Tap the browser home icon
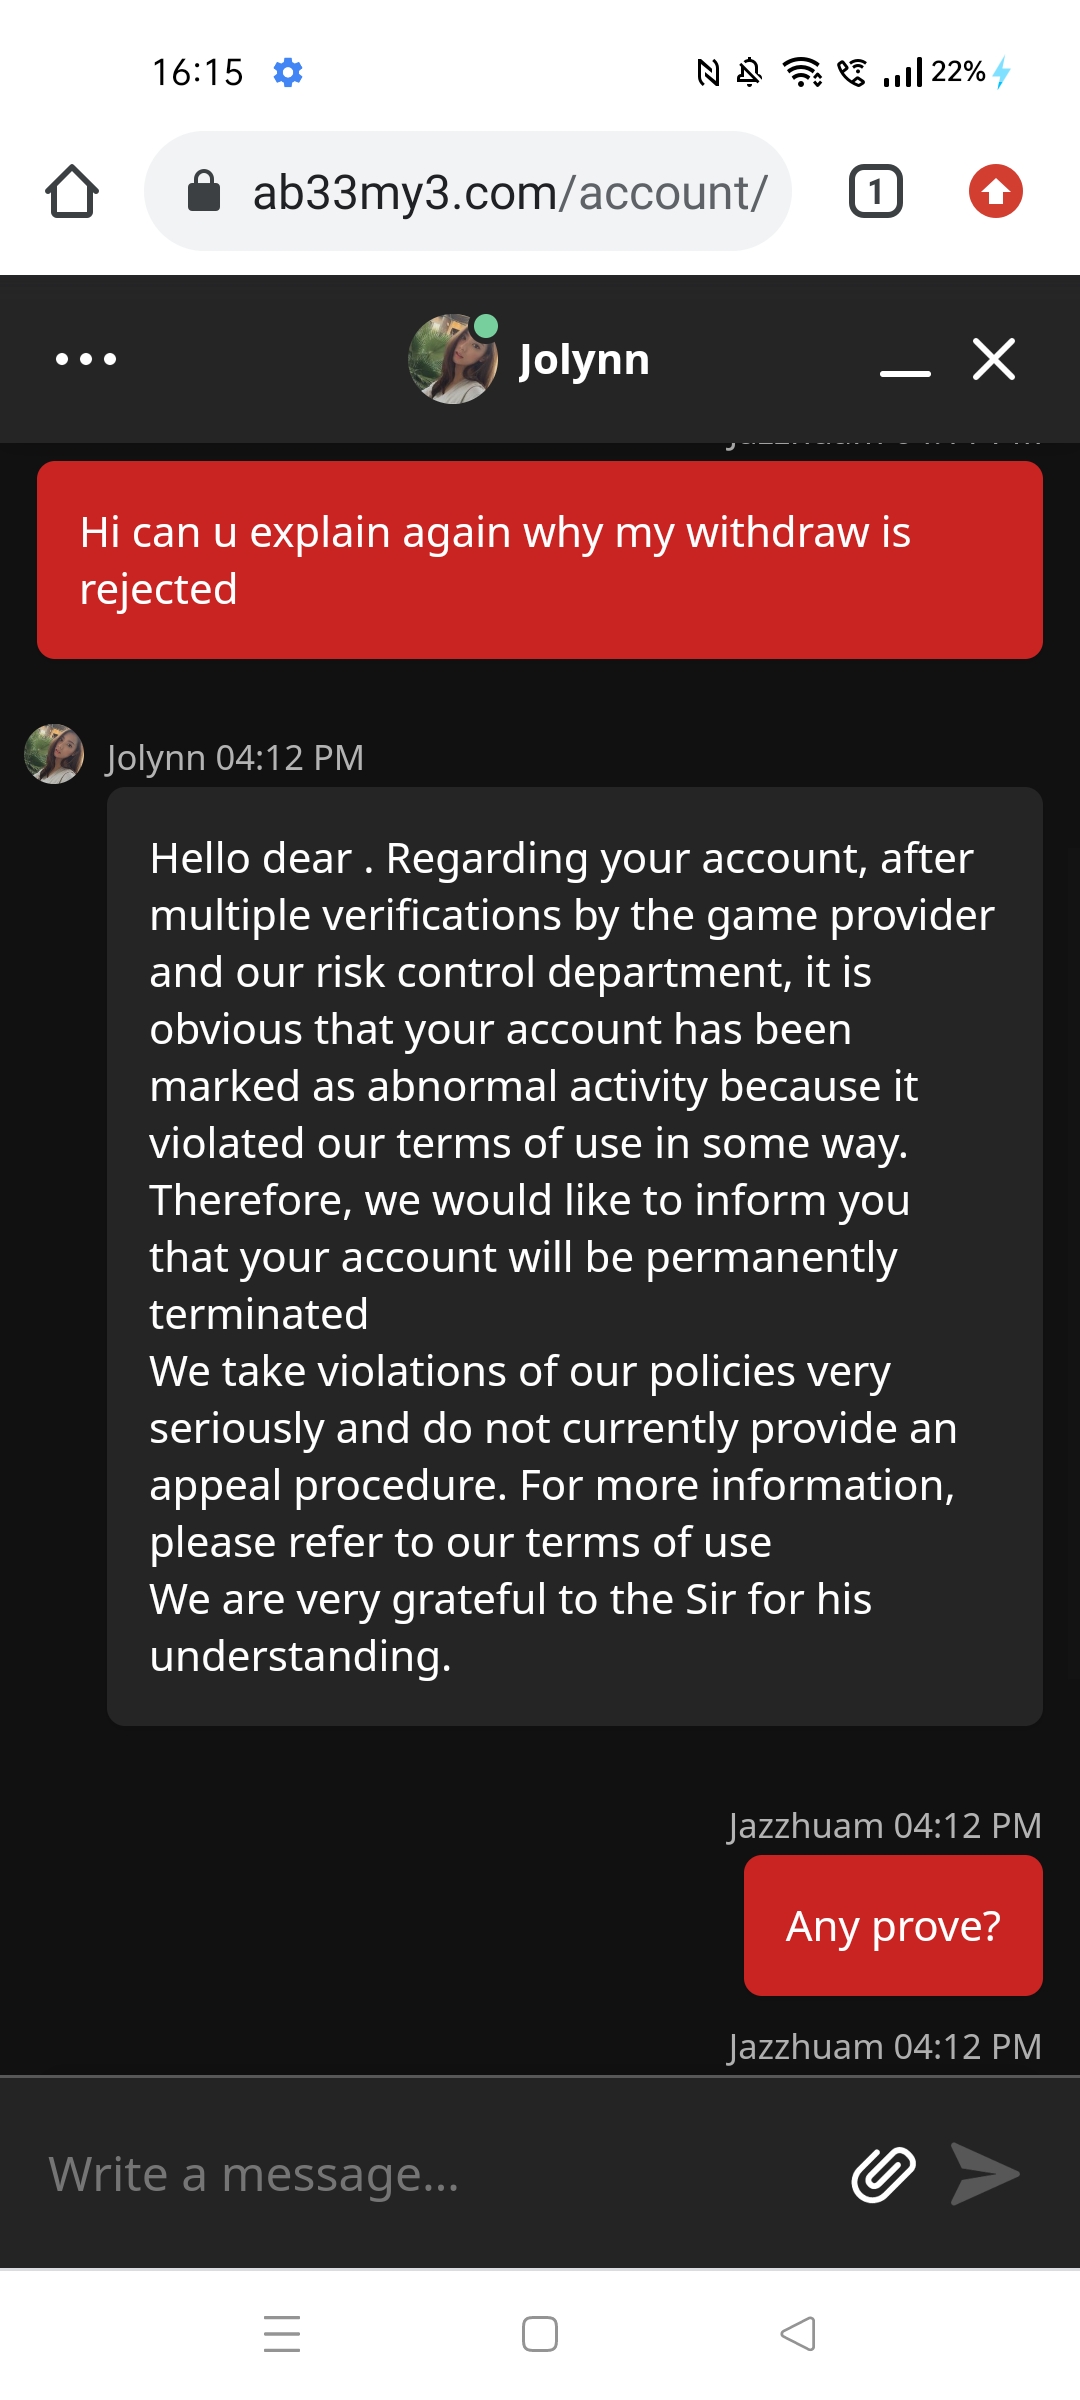 pyautogui.click(x=72, y=191)
